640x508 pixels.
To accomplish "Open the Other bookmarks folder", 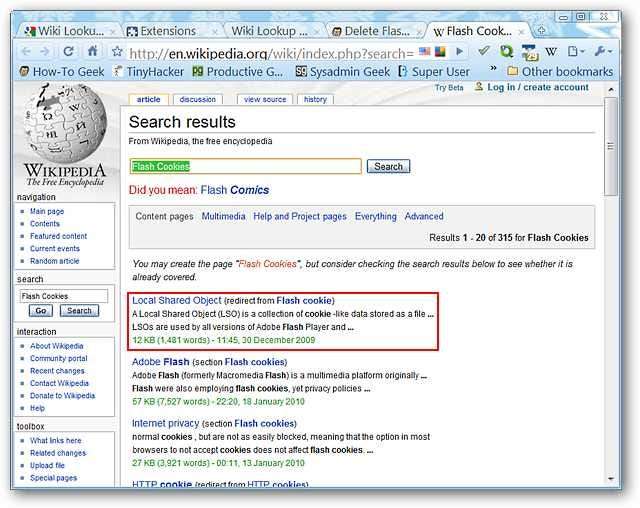I will [560, 72].
